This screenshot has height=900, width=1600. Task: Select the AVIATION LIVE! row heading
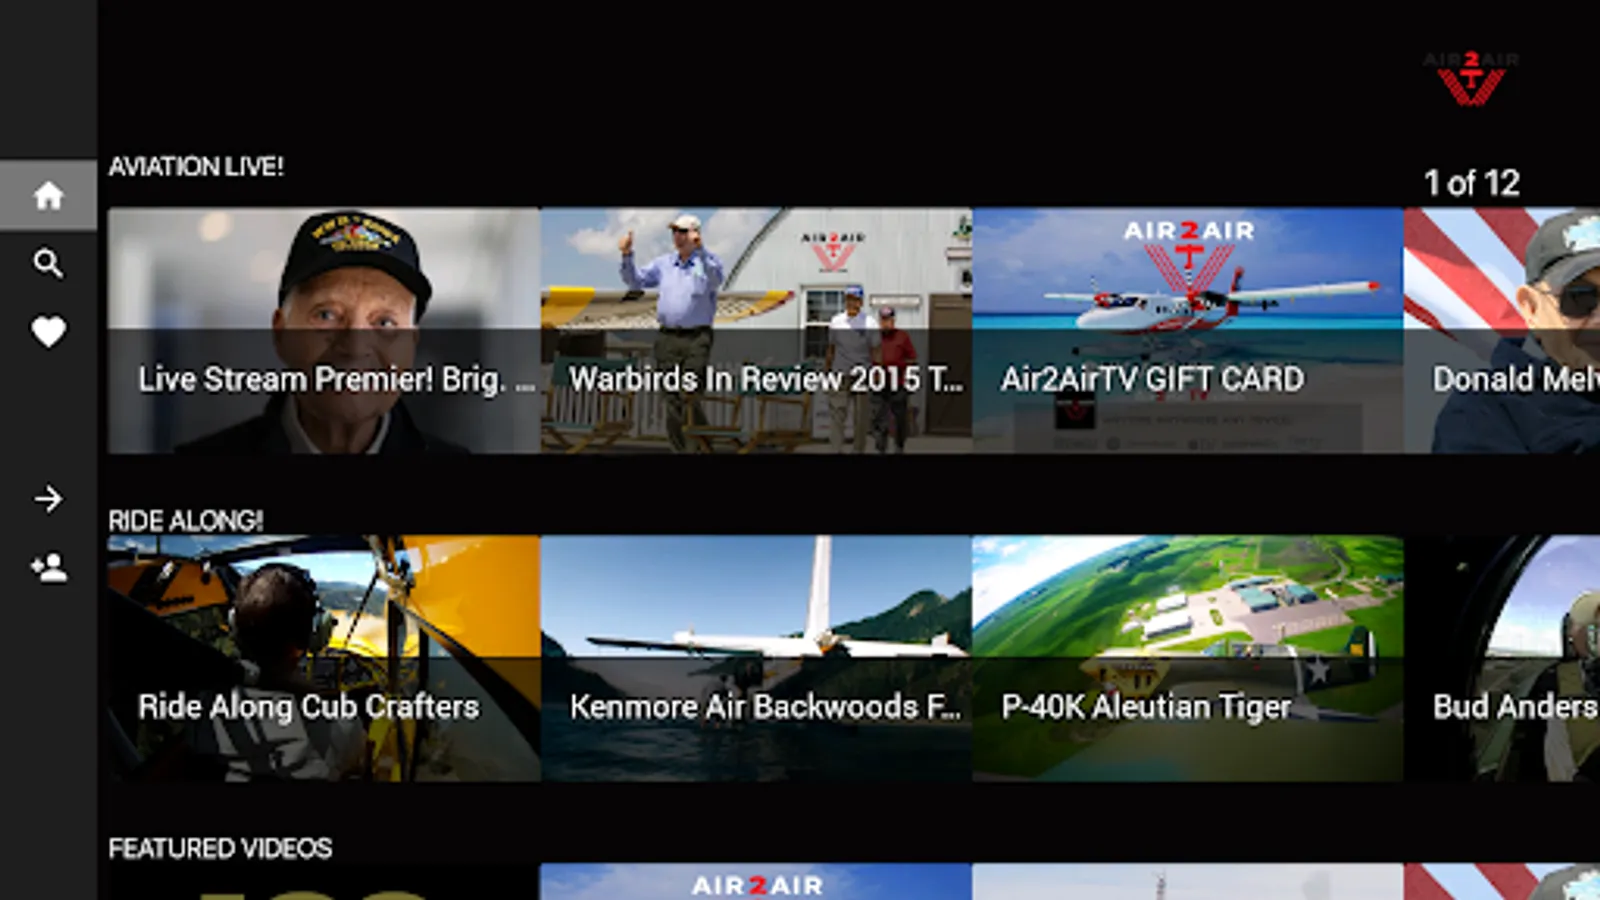(x=196, y=166)
